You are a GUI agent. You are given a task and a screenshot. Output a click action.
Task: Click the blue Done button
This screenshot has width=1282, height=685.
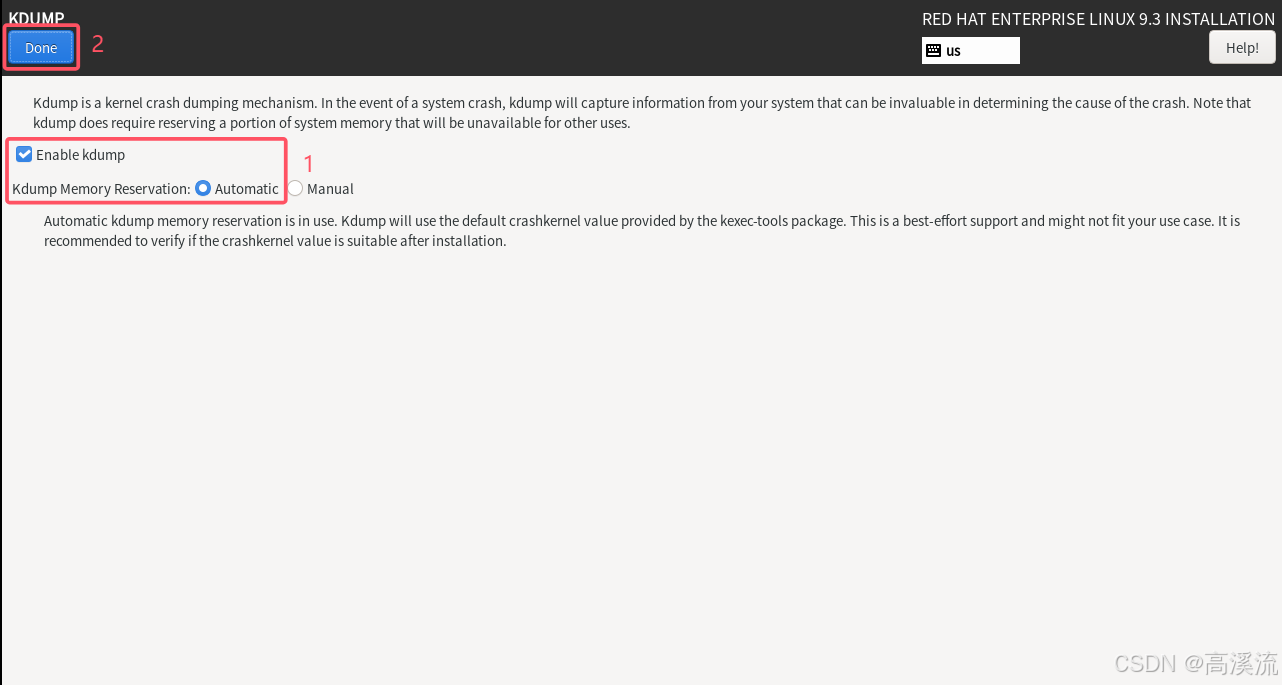(x=41, y=48)
